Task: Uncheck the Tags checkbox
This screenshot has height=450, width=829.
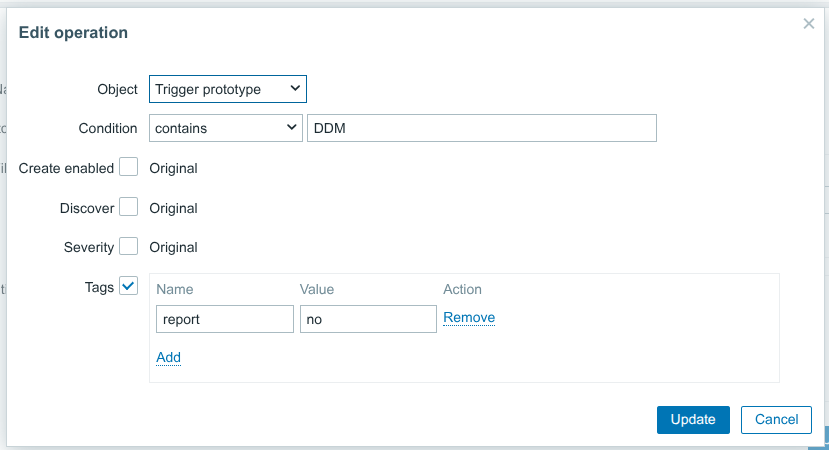Action: click(128, 286)
